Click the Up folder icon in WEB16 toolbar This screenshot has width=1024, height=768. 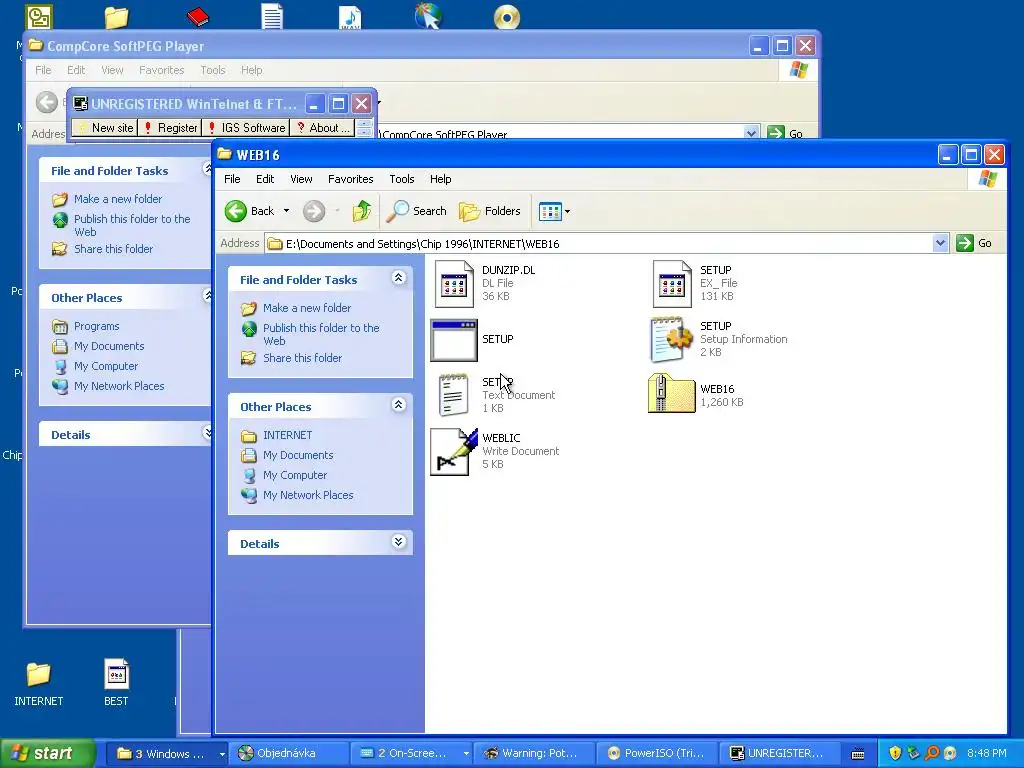[362, 211]
